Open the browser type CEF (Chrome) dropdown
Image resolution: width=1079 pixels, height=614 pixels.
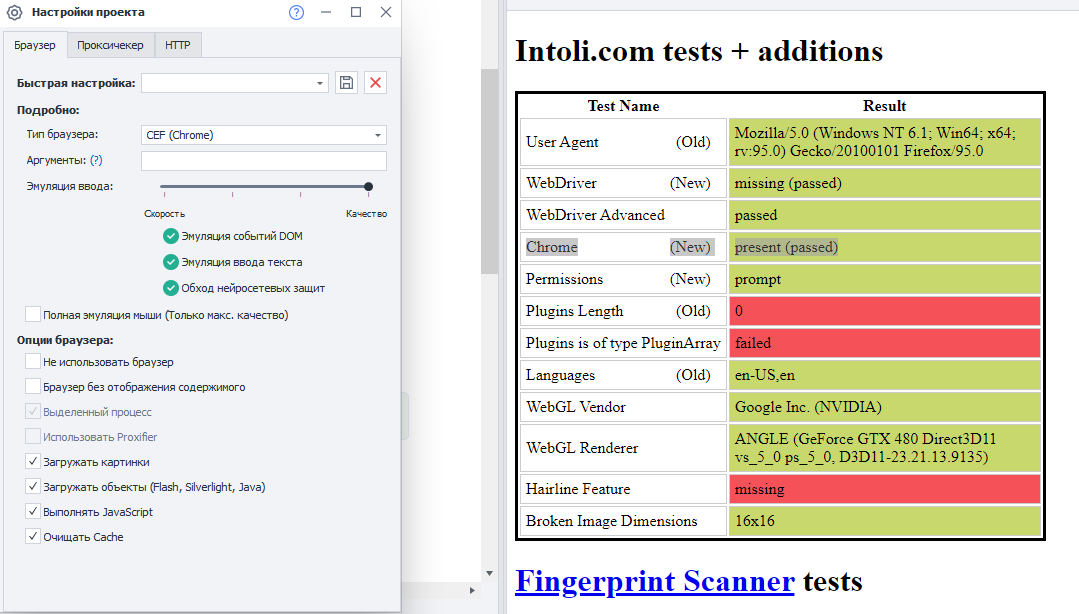point(264,135)
